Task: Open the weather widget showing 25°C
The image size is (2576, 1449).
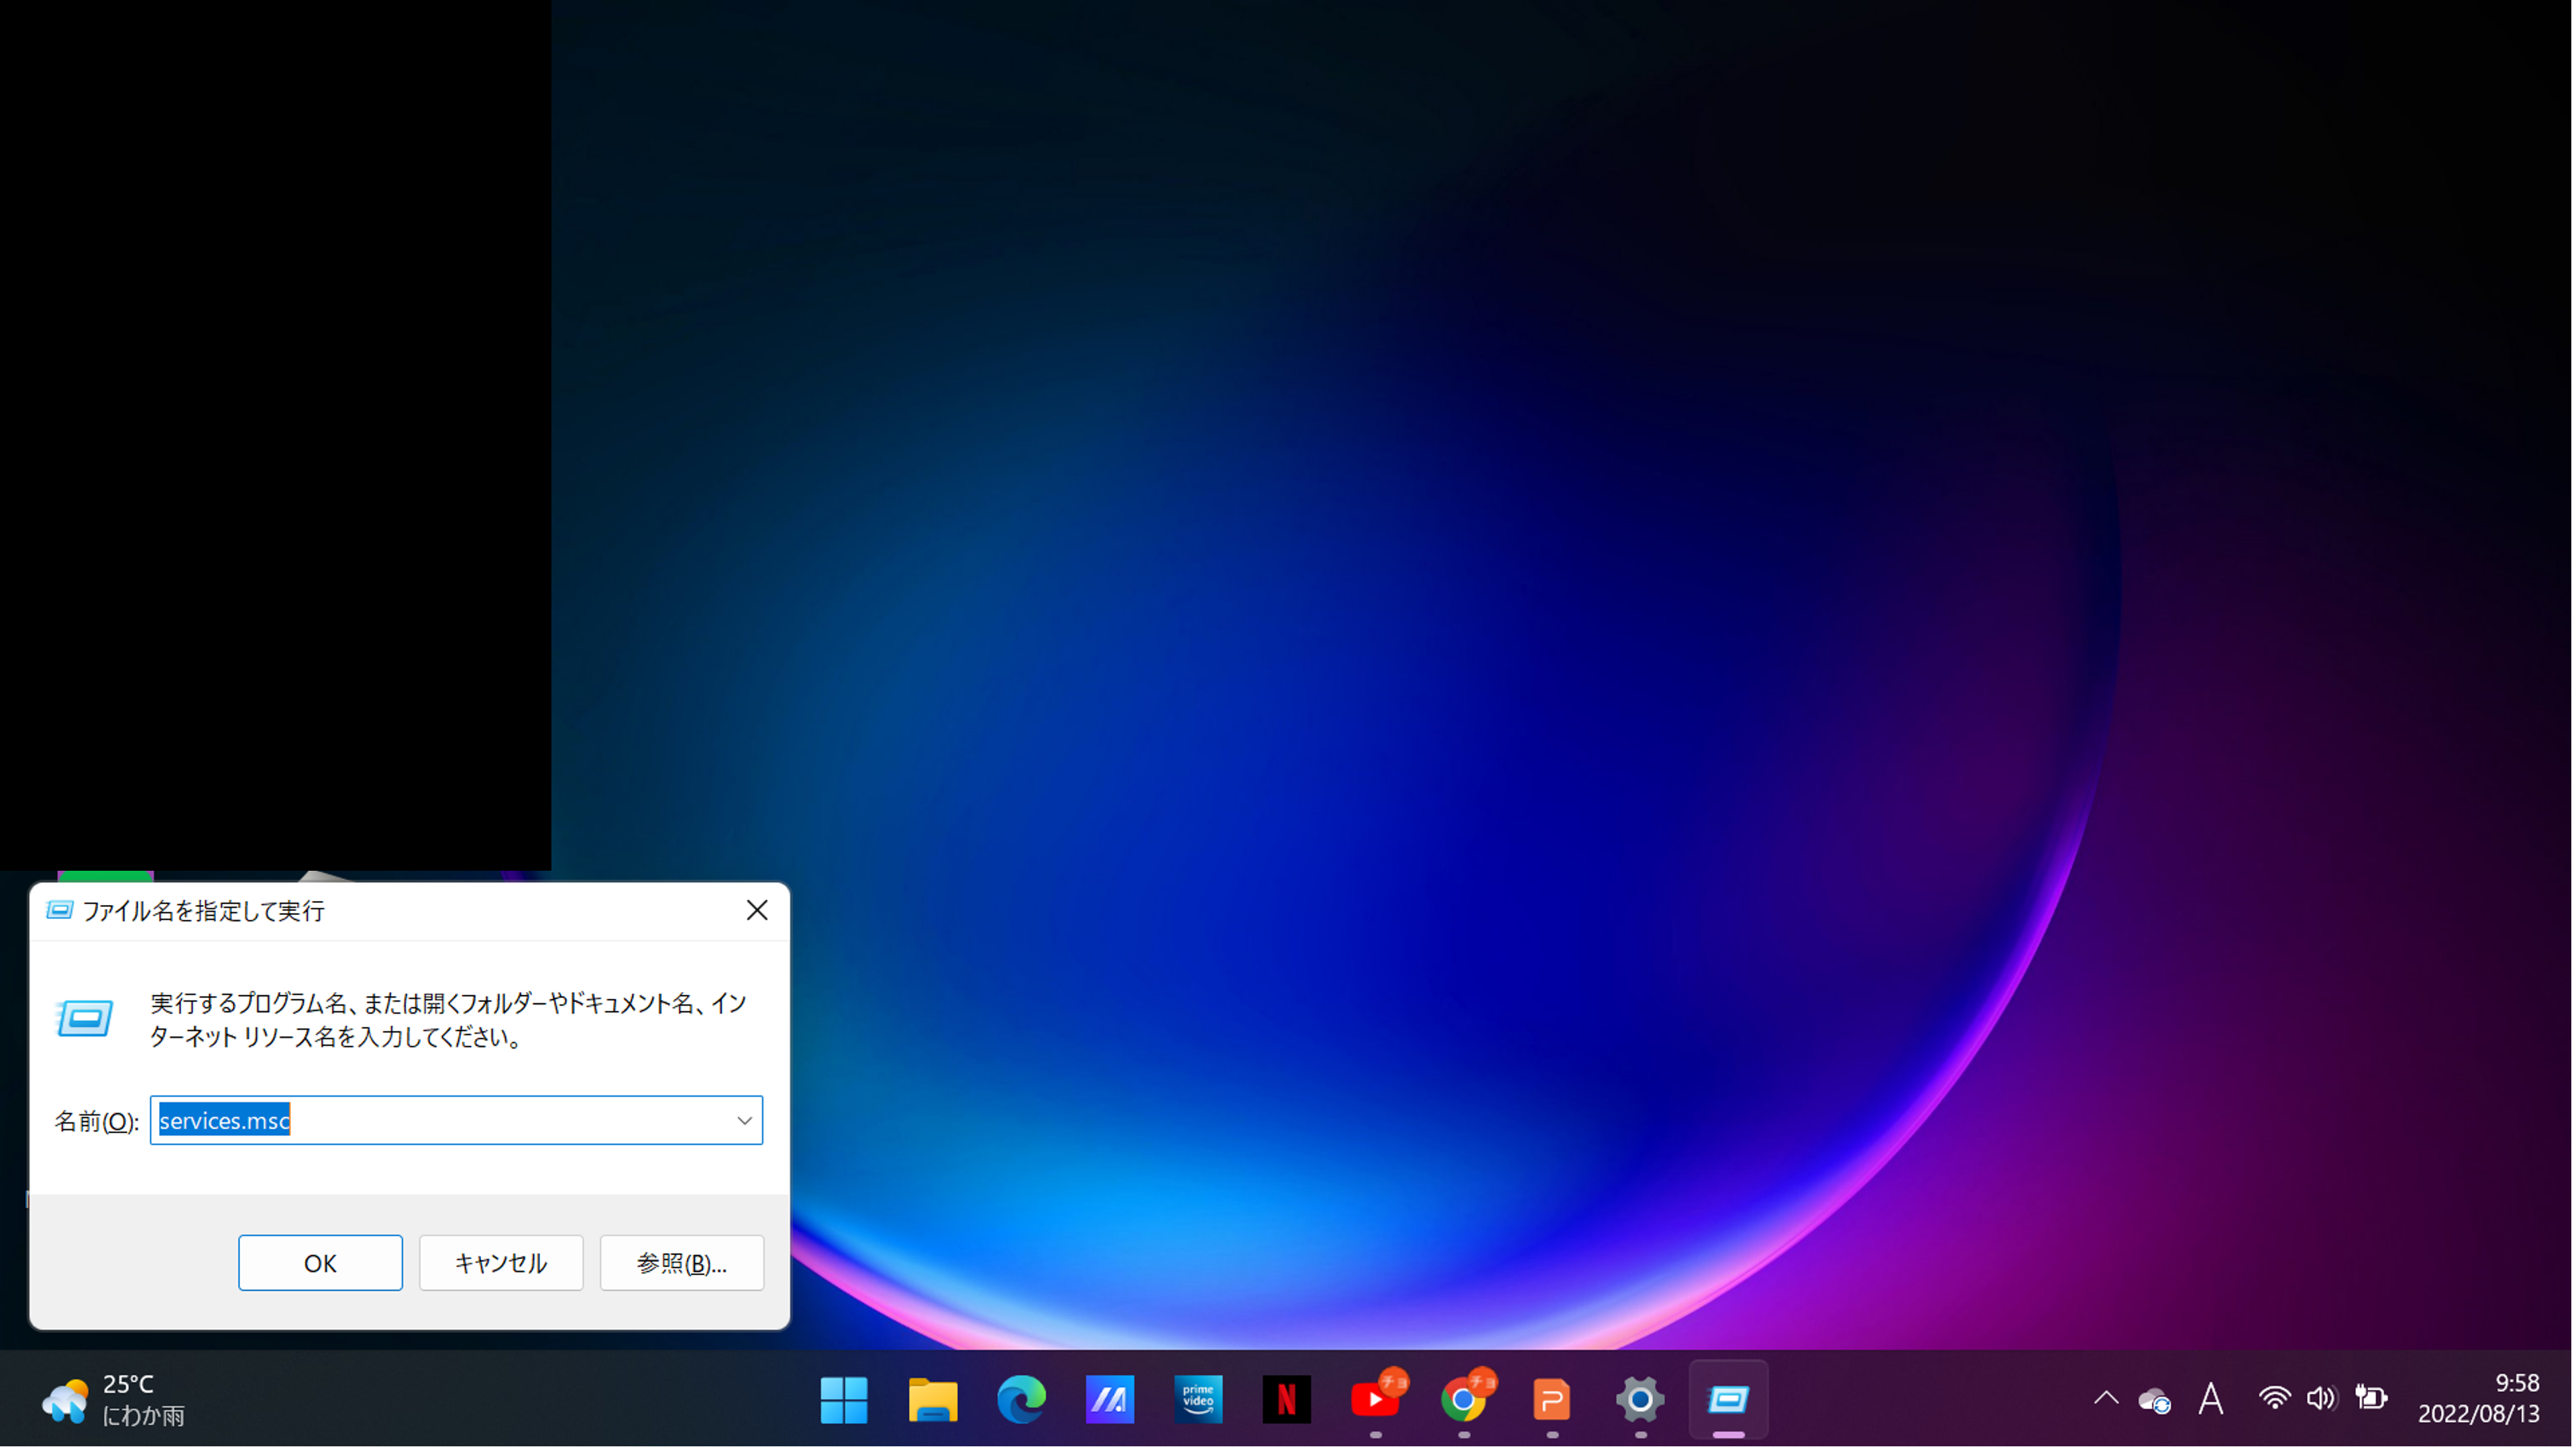Action: (x=113, y=1400)
